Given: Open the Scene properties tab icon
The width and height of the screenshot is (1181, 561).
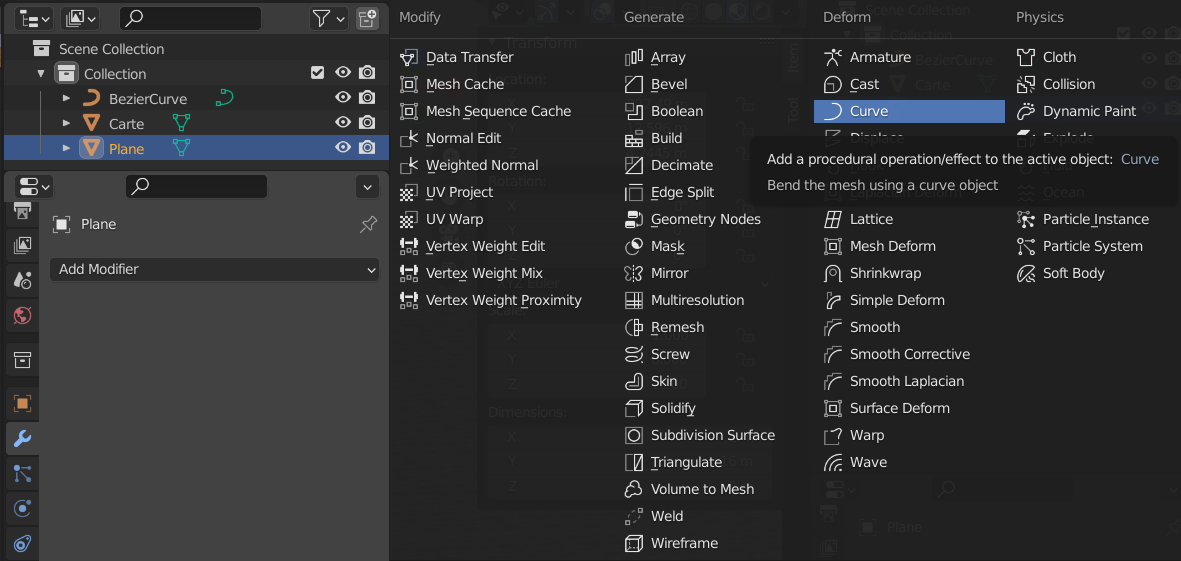Looking at the screenshot, I should [x=22, y=281].
